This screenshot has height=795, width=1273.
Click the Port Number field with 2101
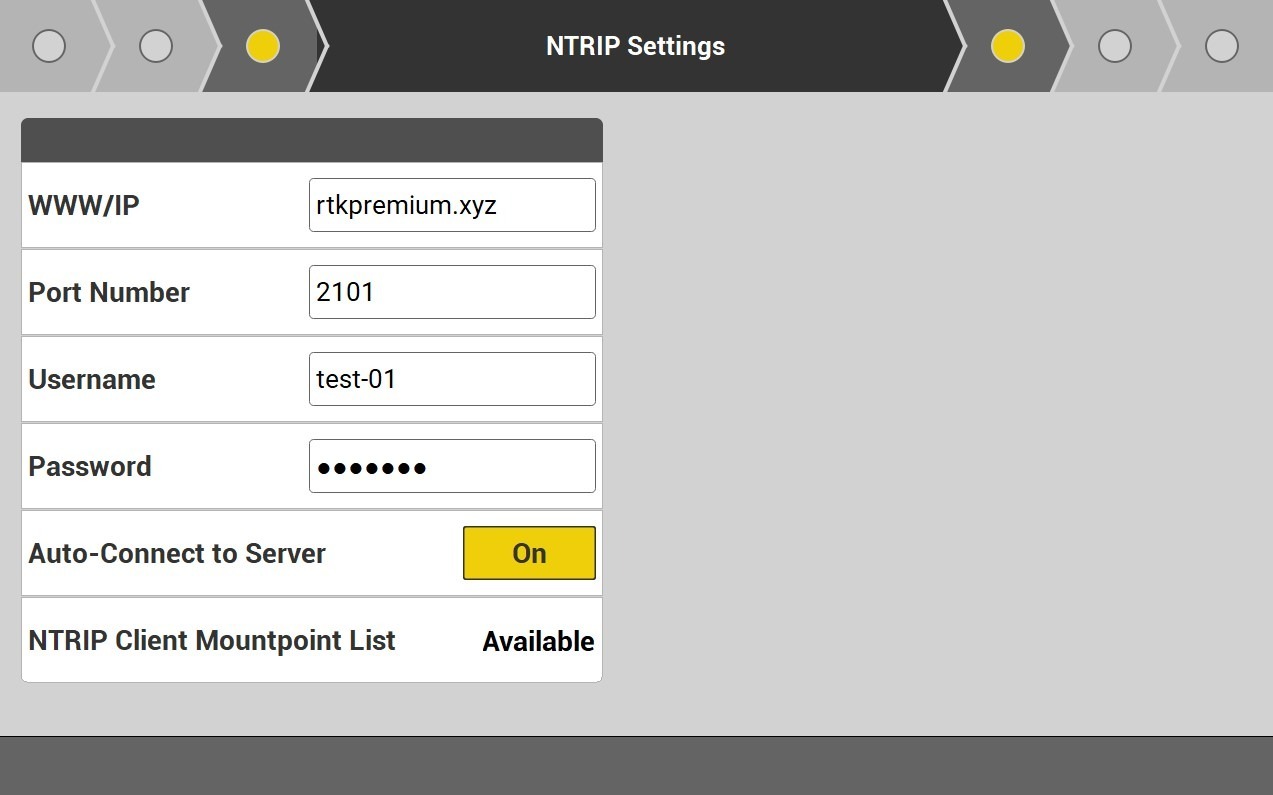[x=452, y=292]
